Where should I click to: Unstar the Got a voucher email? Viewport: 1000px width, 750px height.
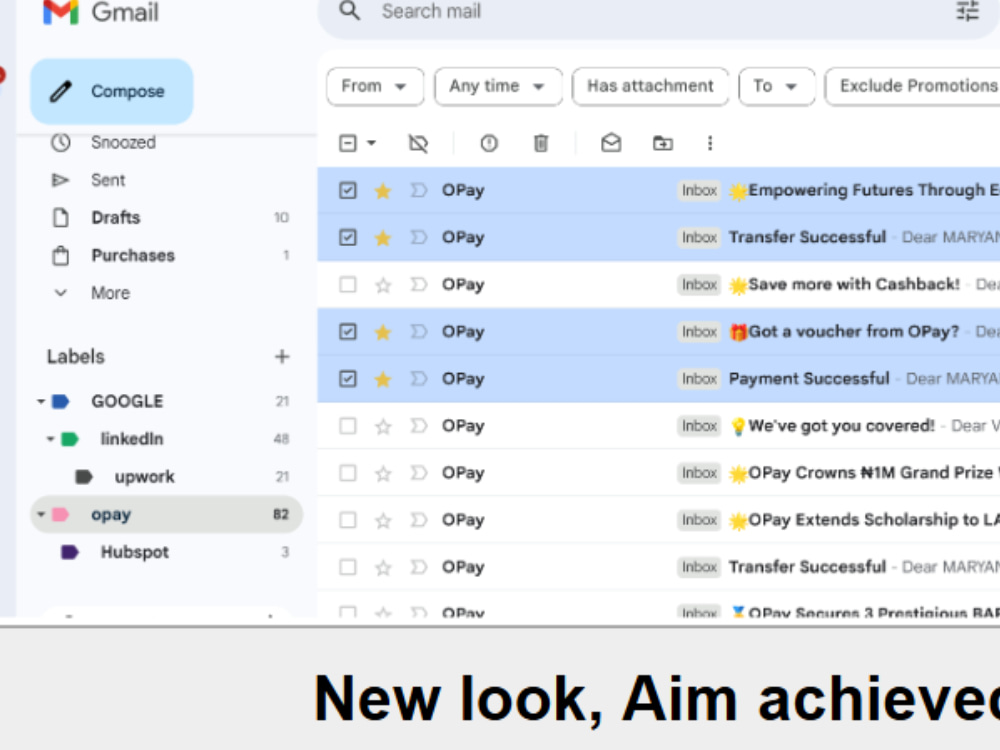point(383,332)
